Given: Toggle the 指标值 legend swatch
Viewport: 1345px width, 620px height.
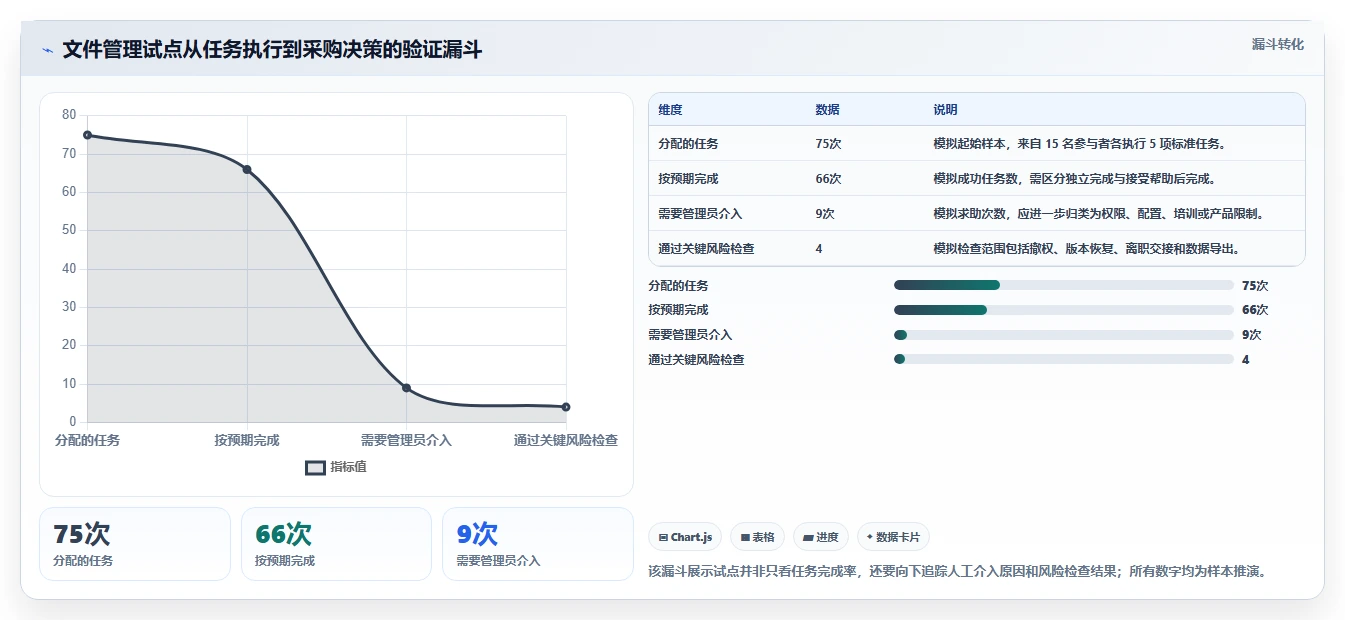Looking at the screenshot, I should tap(315, 467).
